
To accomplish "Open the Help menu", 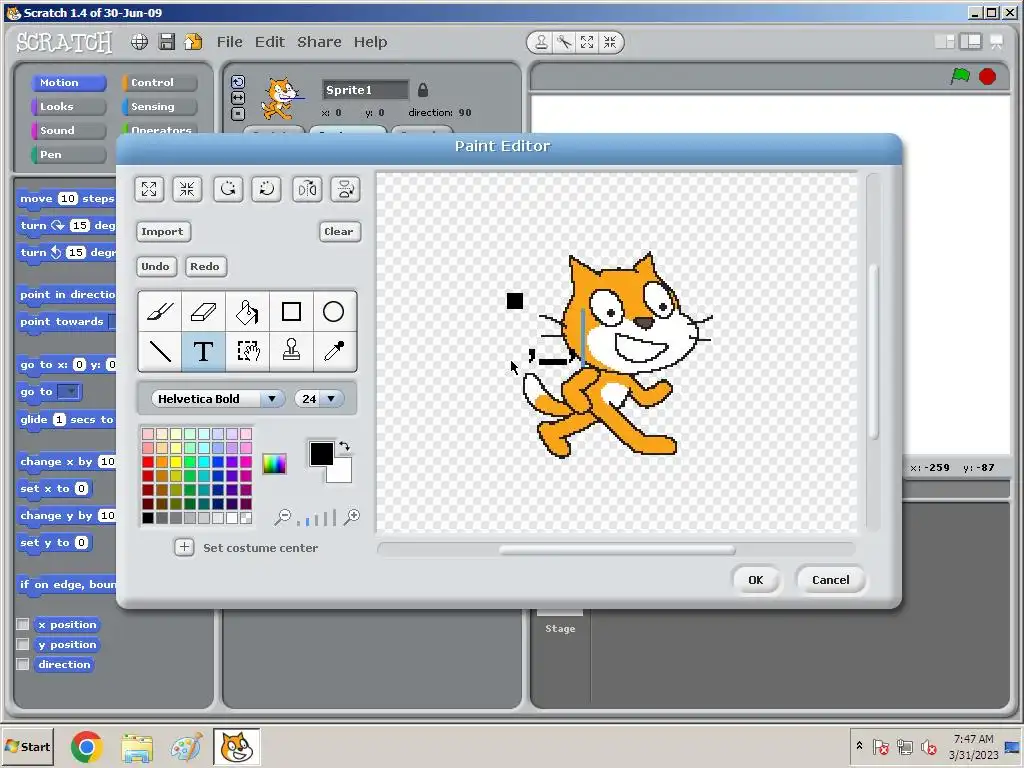I will tap(370, 42).
